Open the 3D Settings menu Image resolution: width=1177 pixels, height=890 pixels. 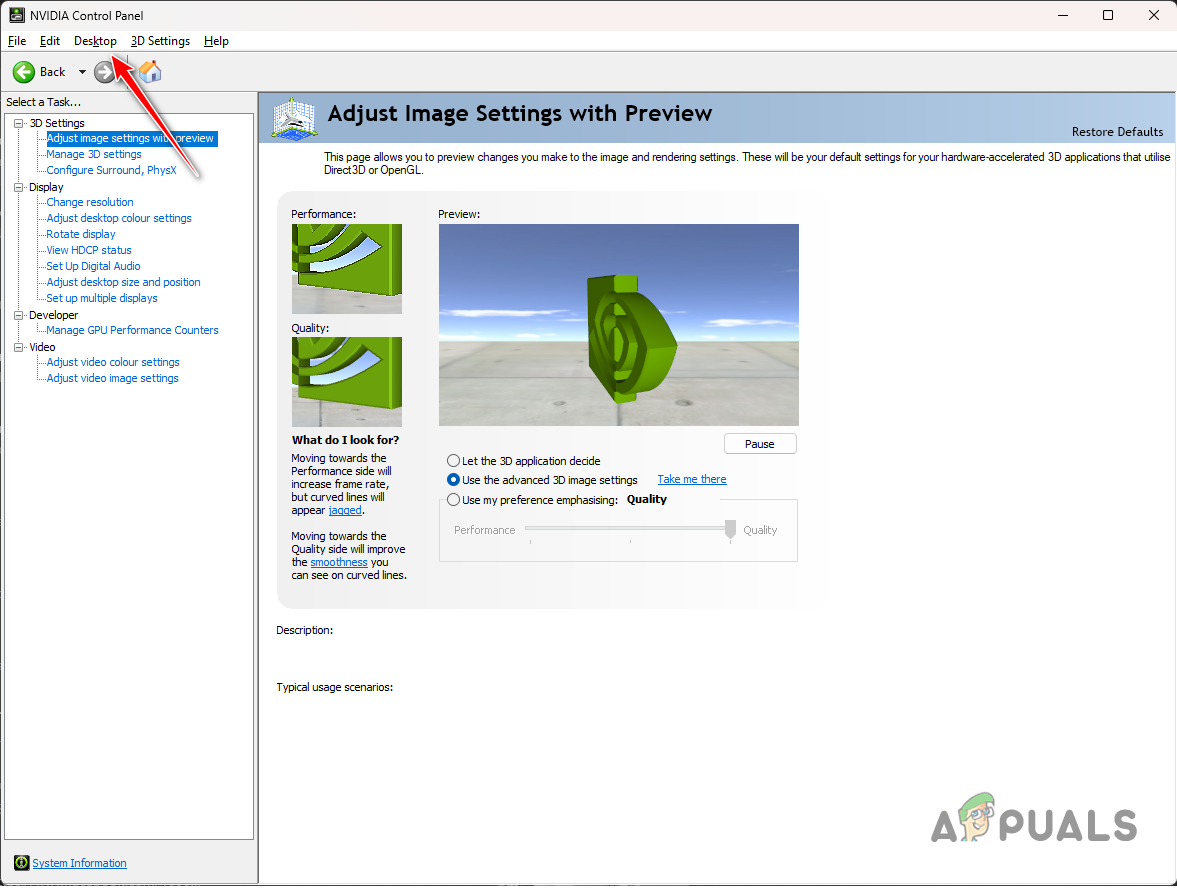click(x=161, y=41)
